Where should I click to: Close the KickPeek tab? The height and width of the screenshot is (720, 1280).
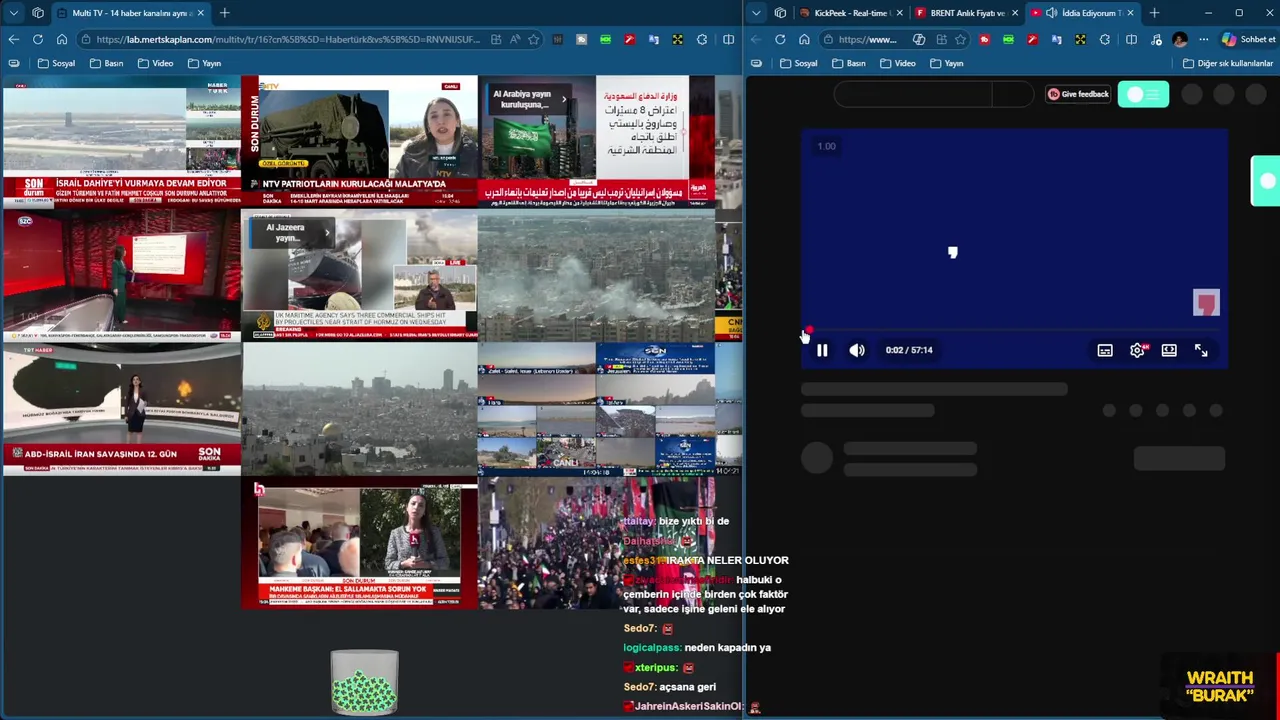click(899, 13)
